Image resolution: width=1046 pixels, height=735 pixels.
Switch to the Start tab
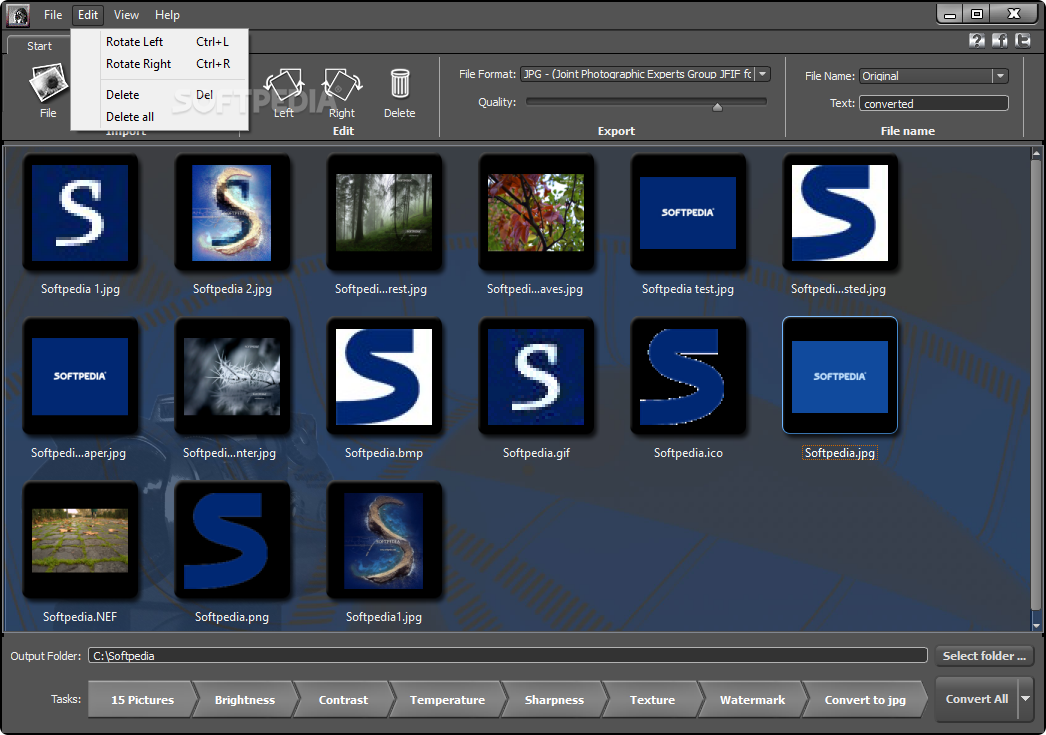pos(39,46)
